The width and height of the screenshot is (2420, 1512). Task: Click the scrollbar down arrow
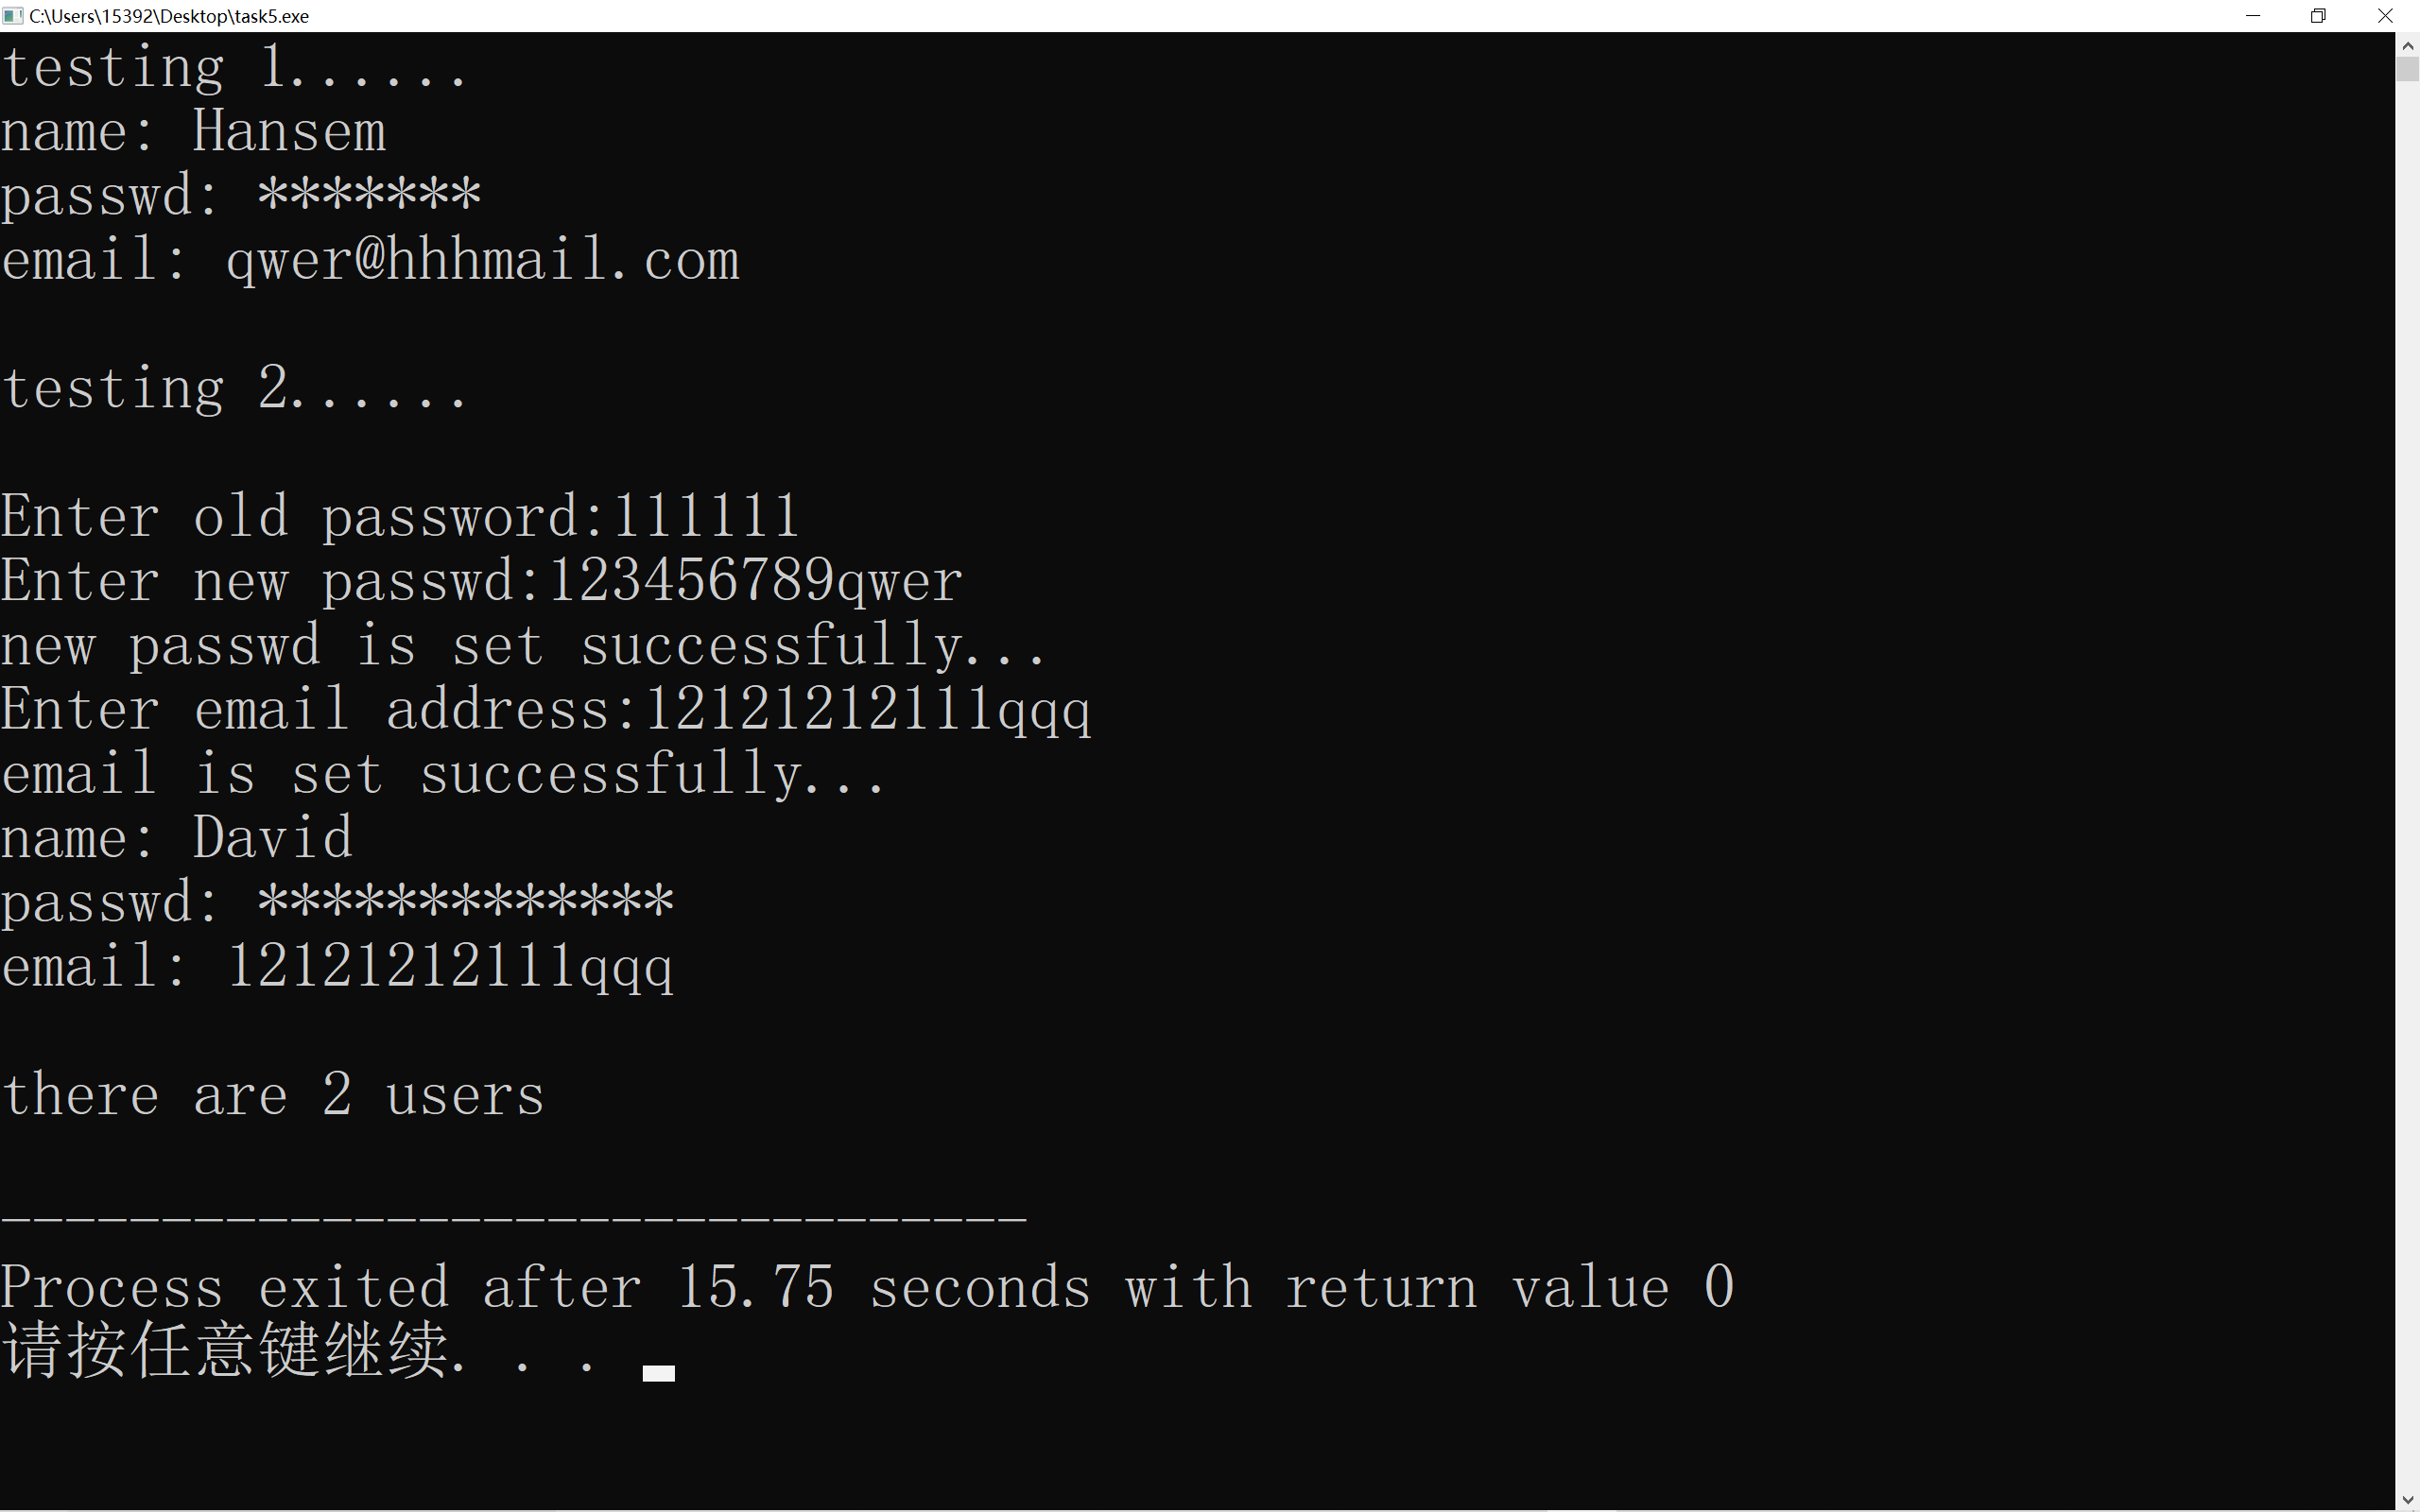[2408, 1499]
